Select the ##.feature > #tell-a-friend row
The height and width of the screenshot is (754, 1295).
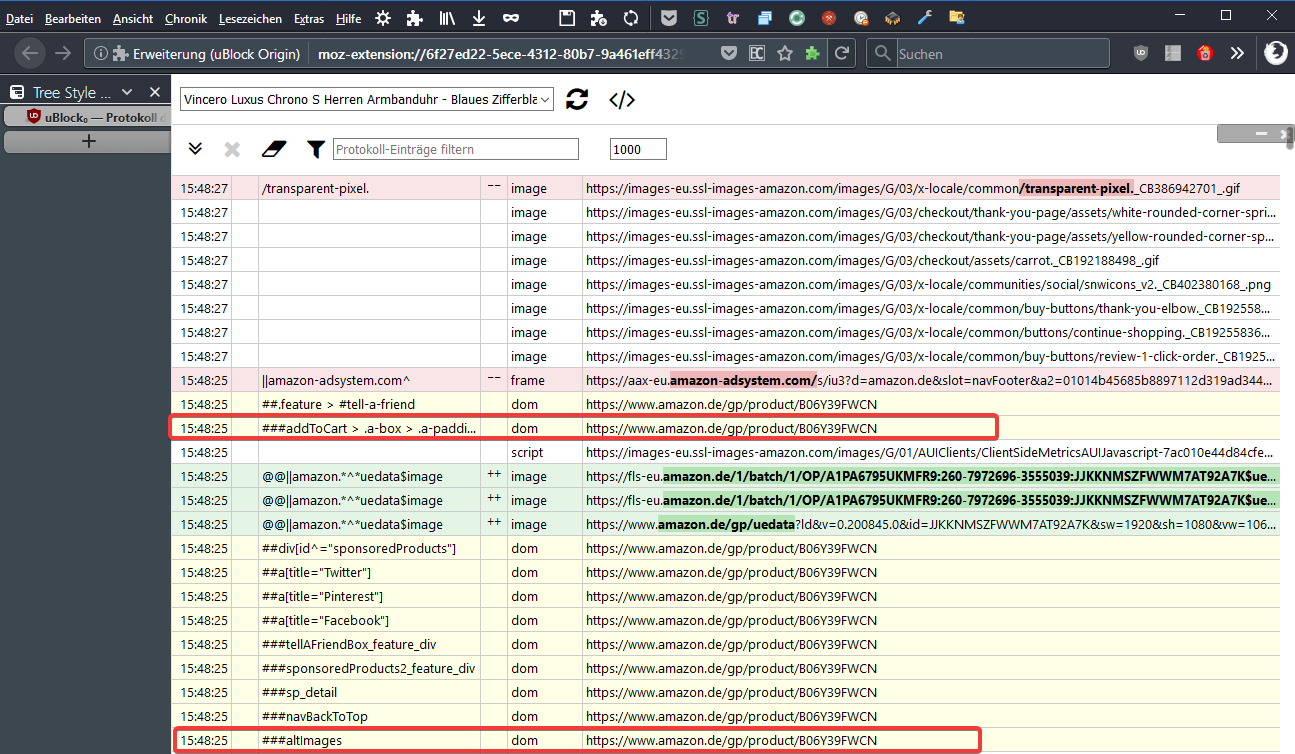(725, 404)
